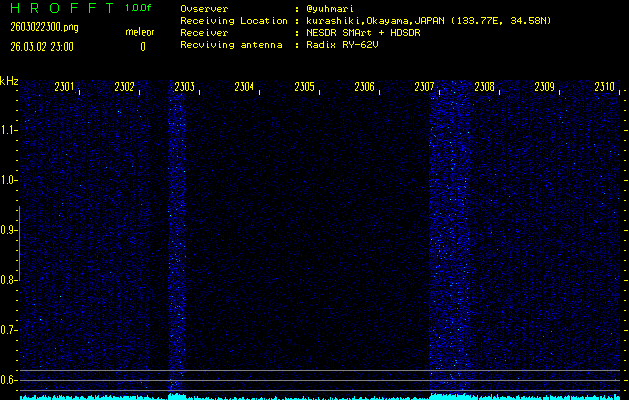Click the wide noise burst after 2307
The image size is (629, 400).
point(450,237)
